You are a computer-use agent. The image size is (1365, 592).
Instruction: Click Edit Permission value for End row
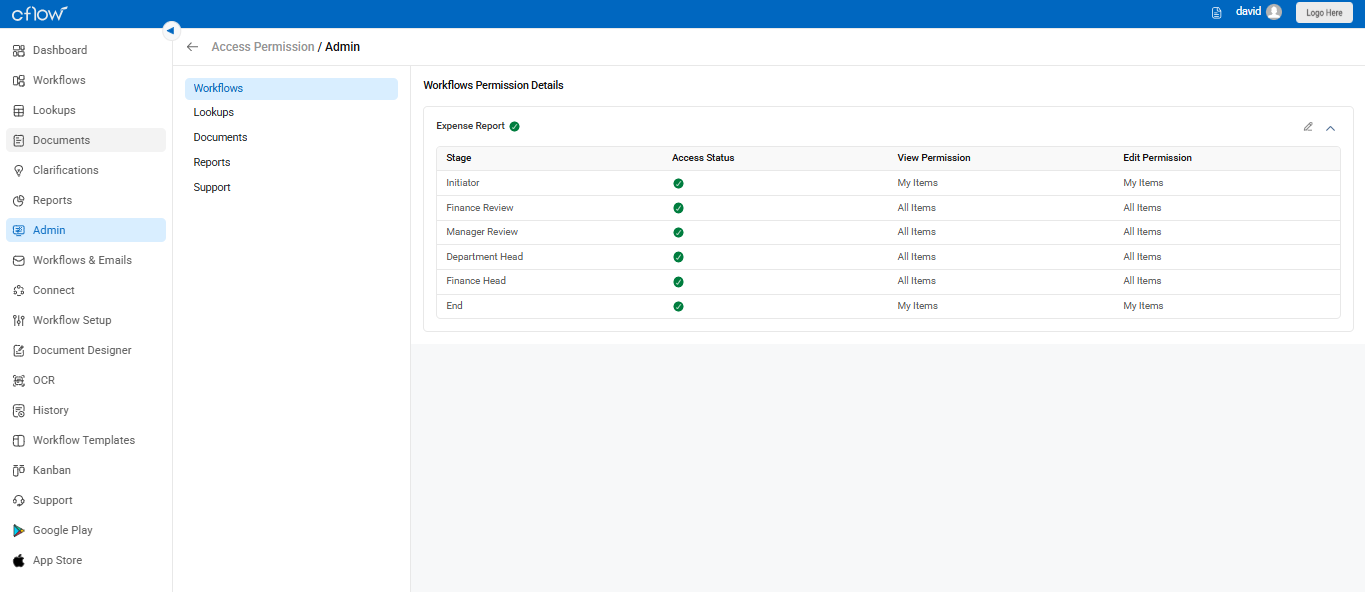(1143, 306)
